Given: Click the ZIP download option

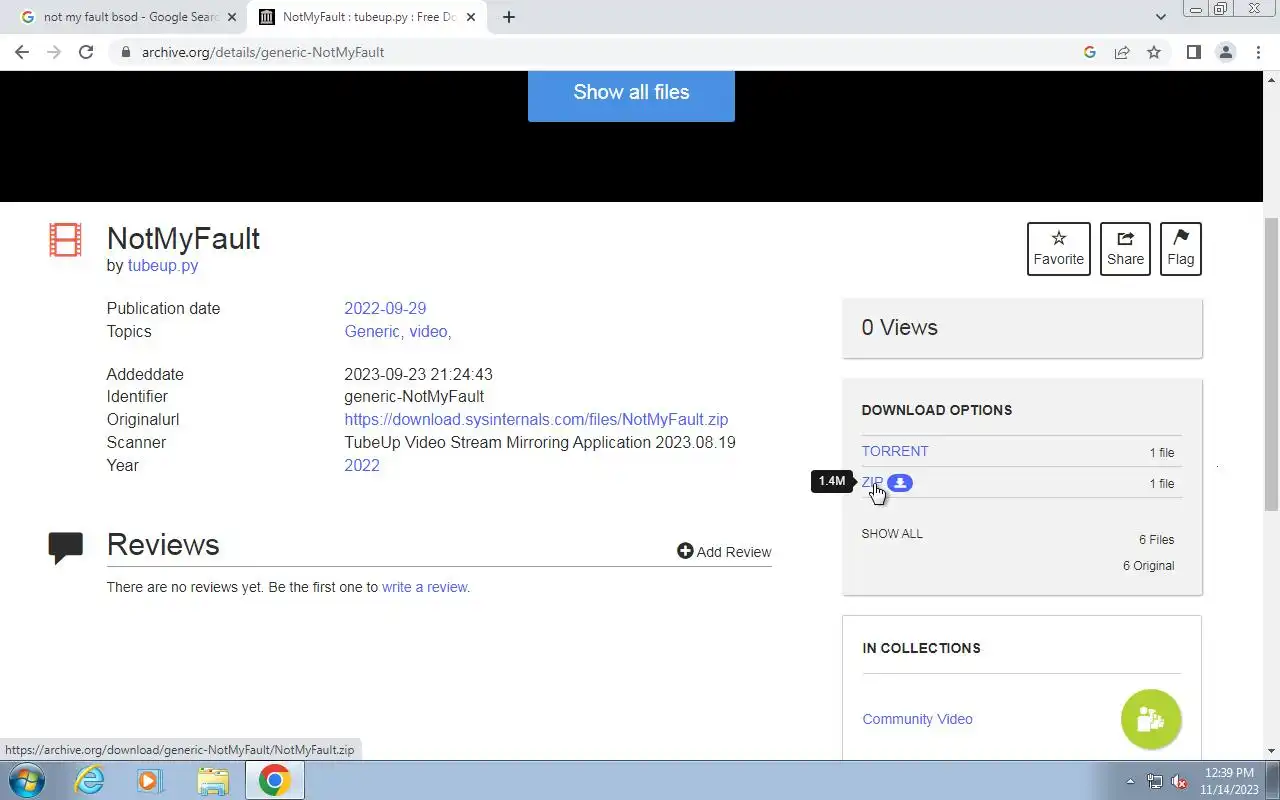Looking at the screenshot, I should click(873, 483).
